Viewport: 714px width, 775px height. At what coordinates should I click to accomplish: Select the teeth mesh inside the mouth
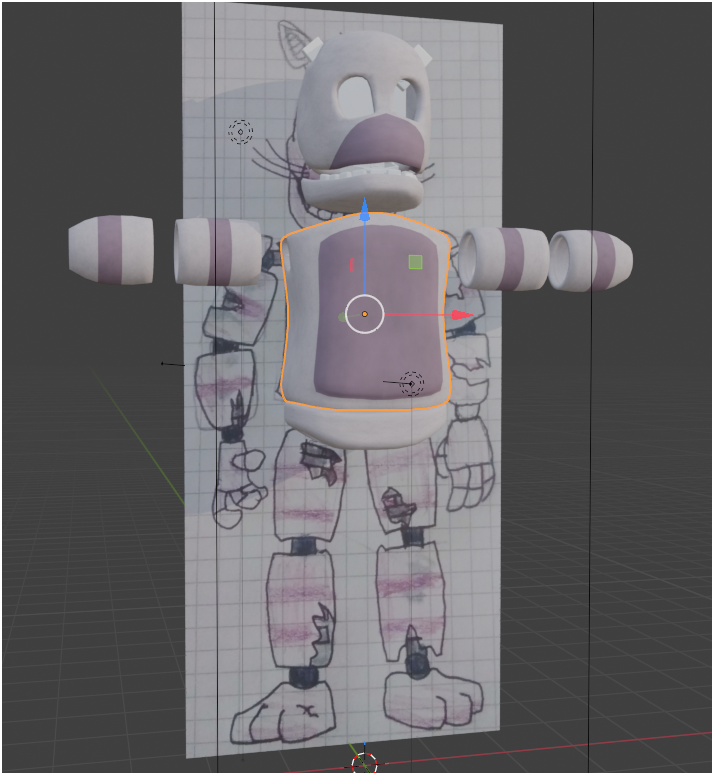point(366,172)
